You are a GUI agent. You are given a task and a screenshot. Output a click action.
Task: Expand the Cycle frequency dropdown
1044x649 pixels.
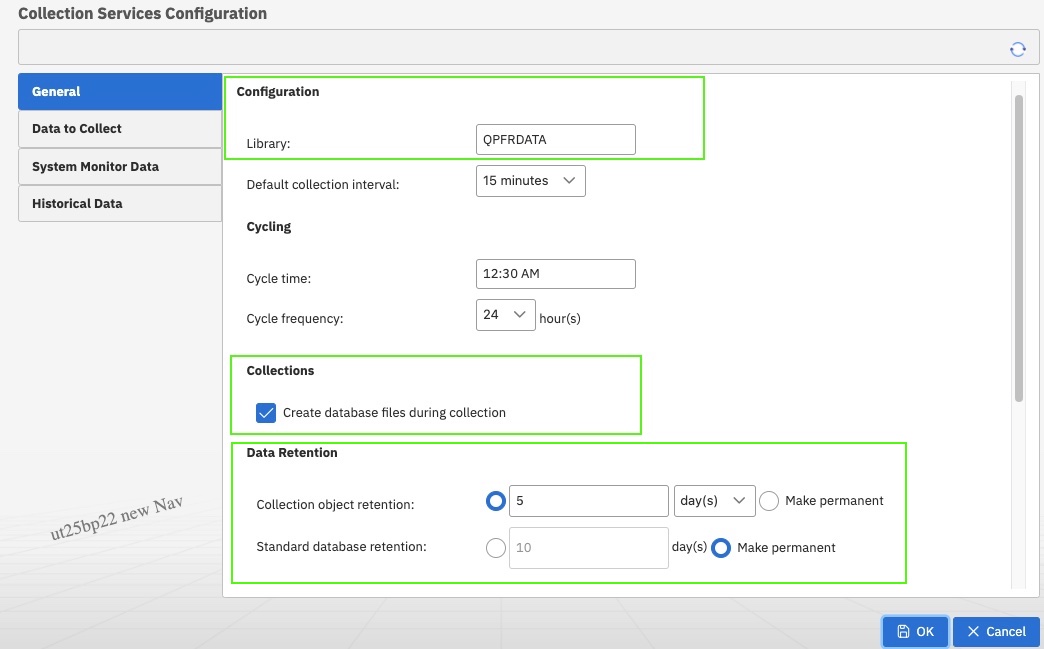coord(505,315)
